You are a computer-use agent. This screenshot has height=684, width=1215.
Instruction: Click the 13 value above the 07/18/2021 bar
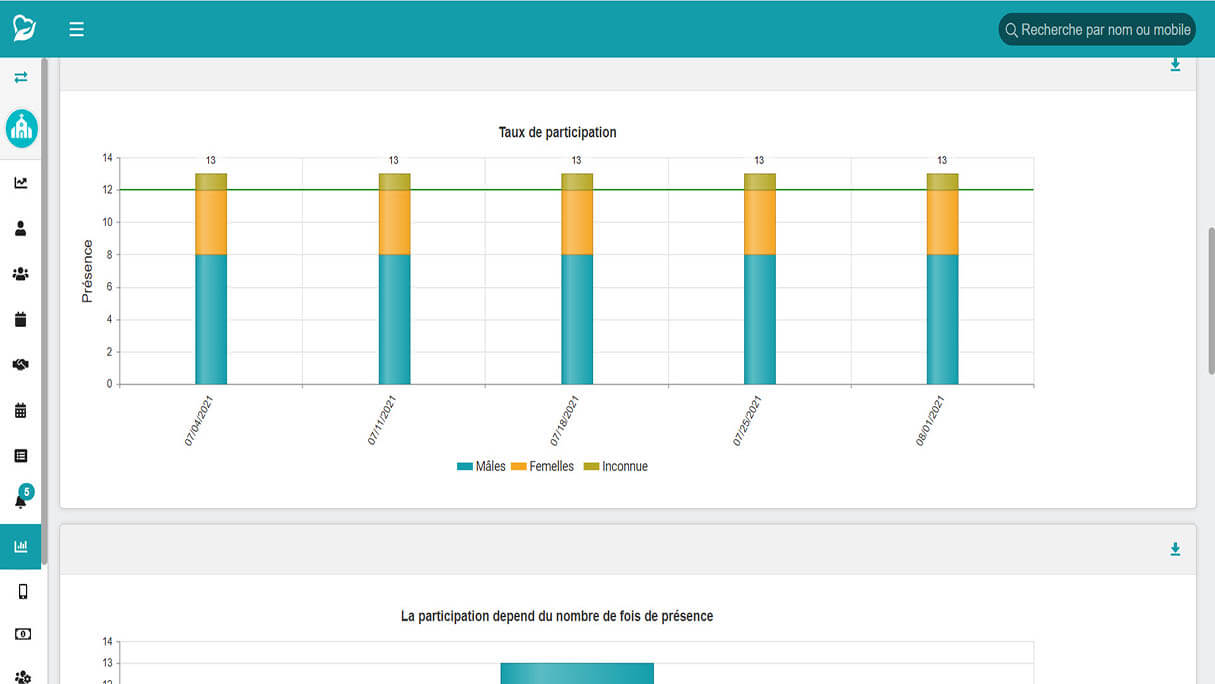[x=577, y=160]
